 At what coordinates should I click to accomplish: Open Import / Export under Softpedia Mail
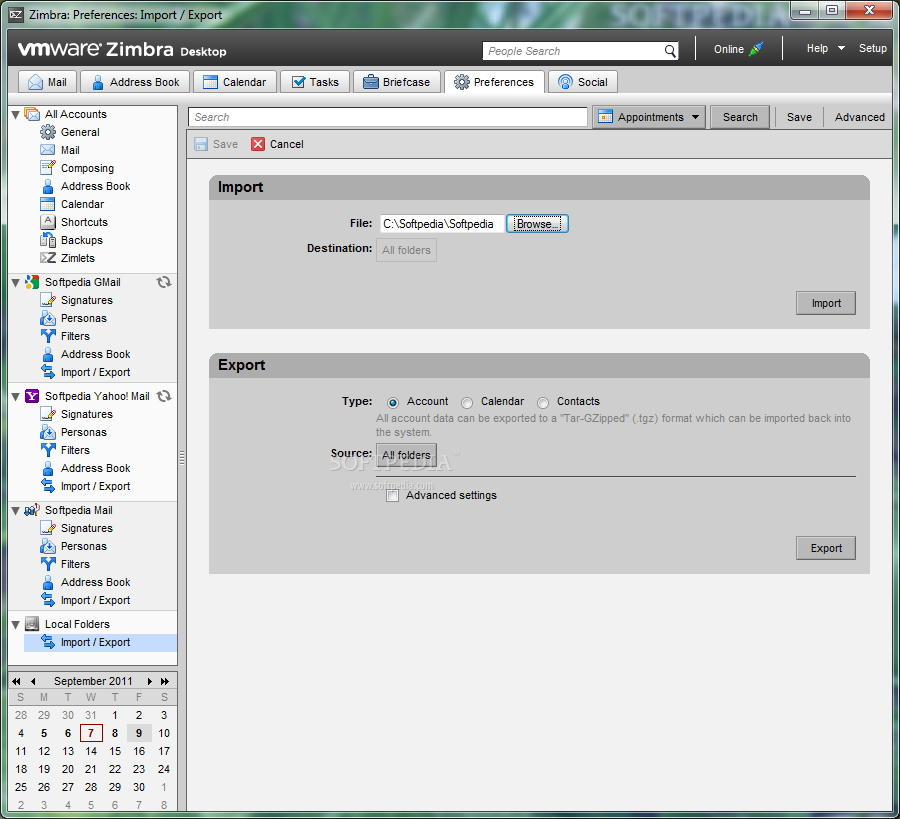click(95, 600)
